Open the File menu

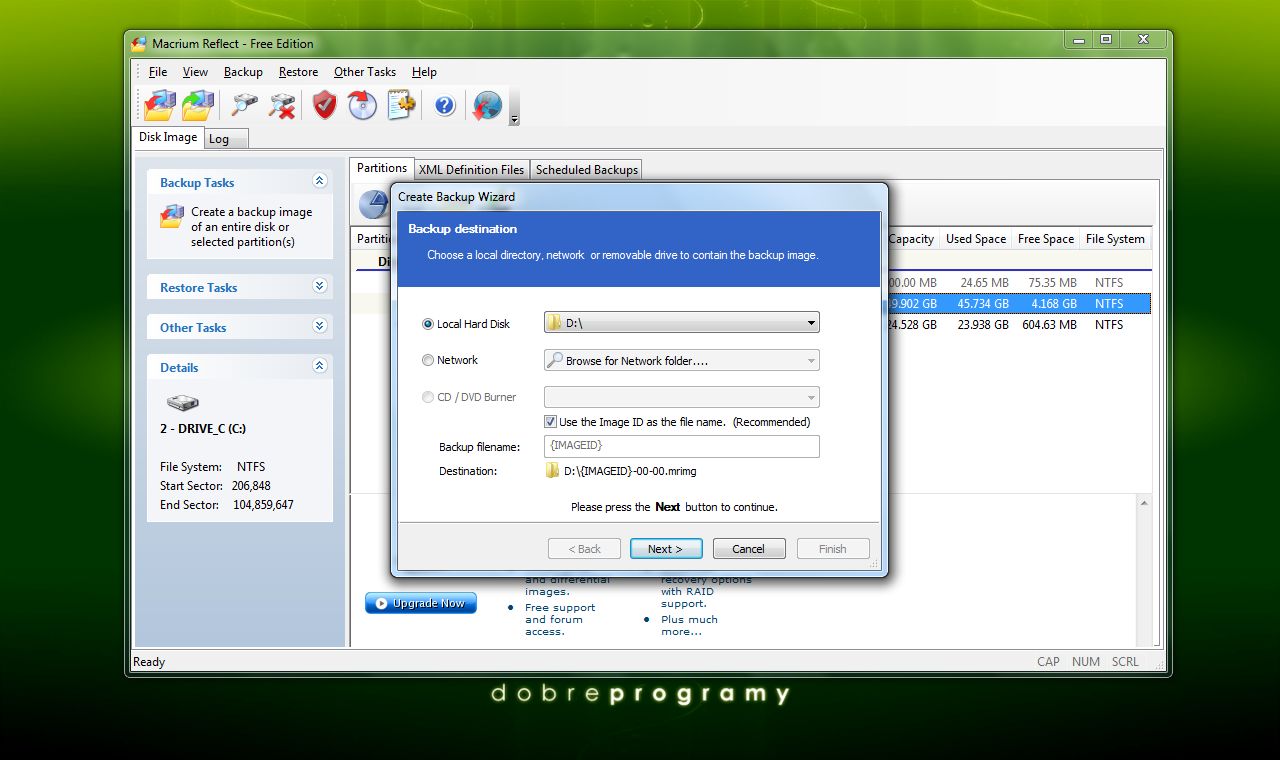click(158, 72)
